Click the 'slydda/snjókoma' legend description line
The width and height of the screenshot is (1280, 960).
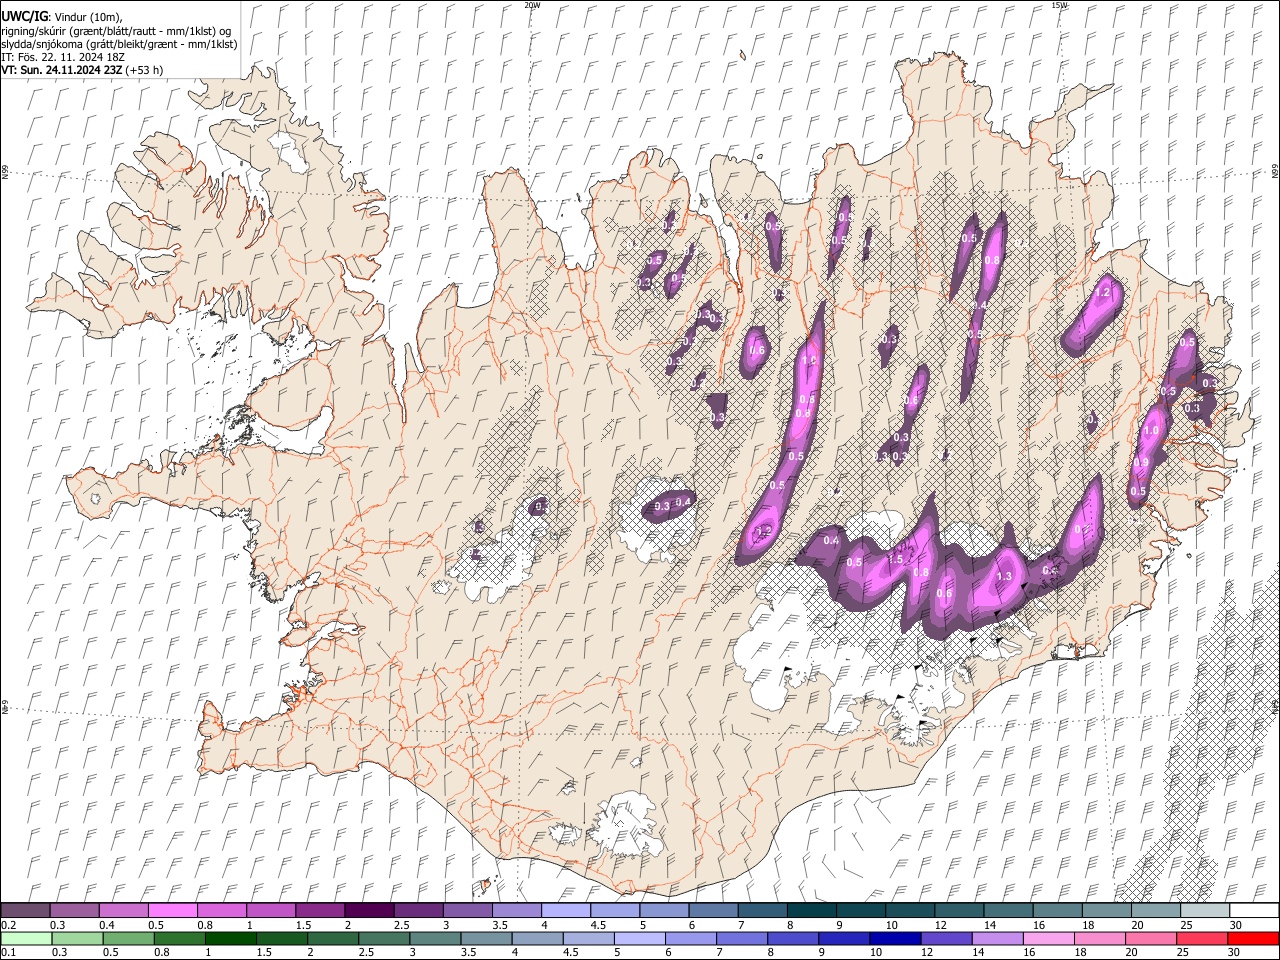(x=119, y=44)
